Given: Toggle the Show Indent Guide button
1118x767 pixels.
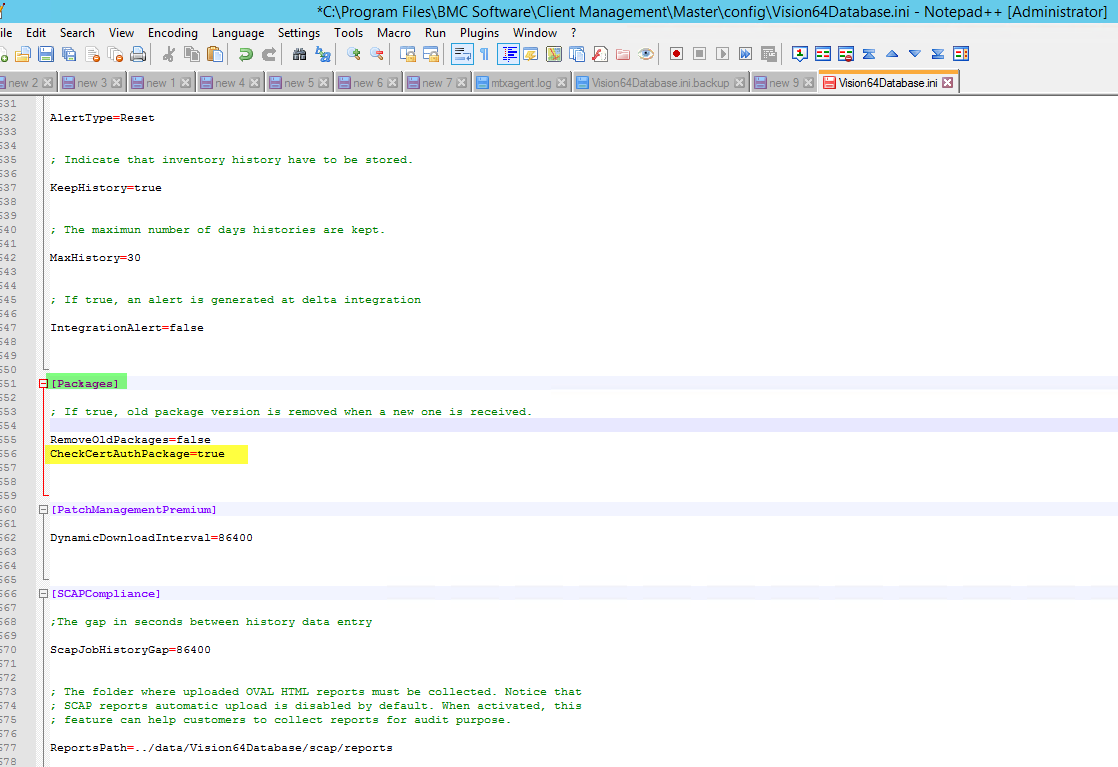Looking at the screenshot, I should pyautogui.click(x=508, y=54).
